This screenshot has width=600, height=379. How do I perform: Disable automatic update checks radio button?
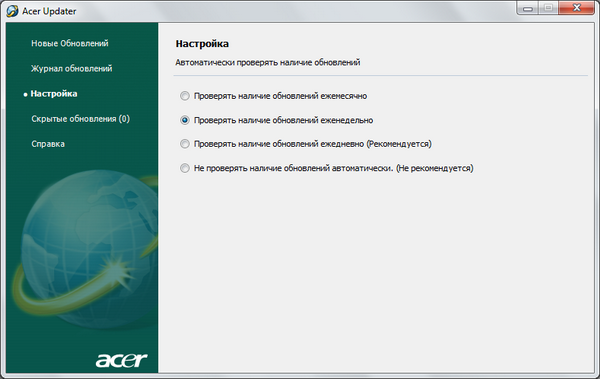click(185, 168)
